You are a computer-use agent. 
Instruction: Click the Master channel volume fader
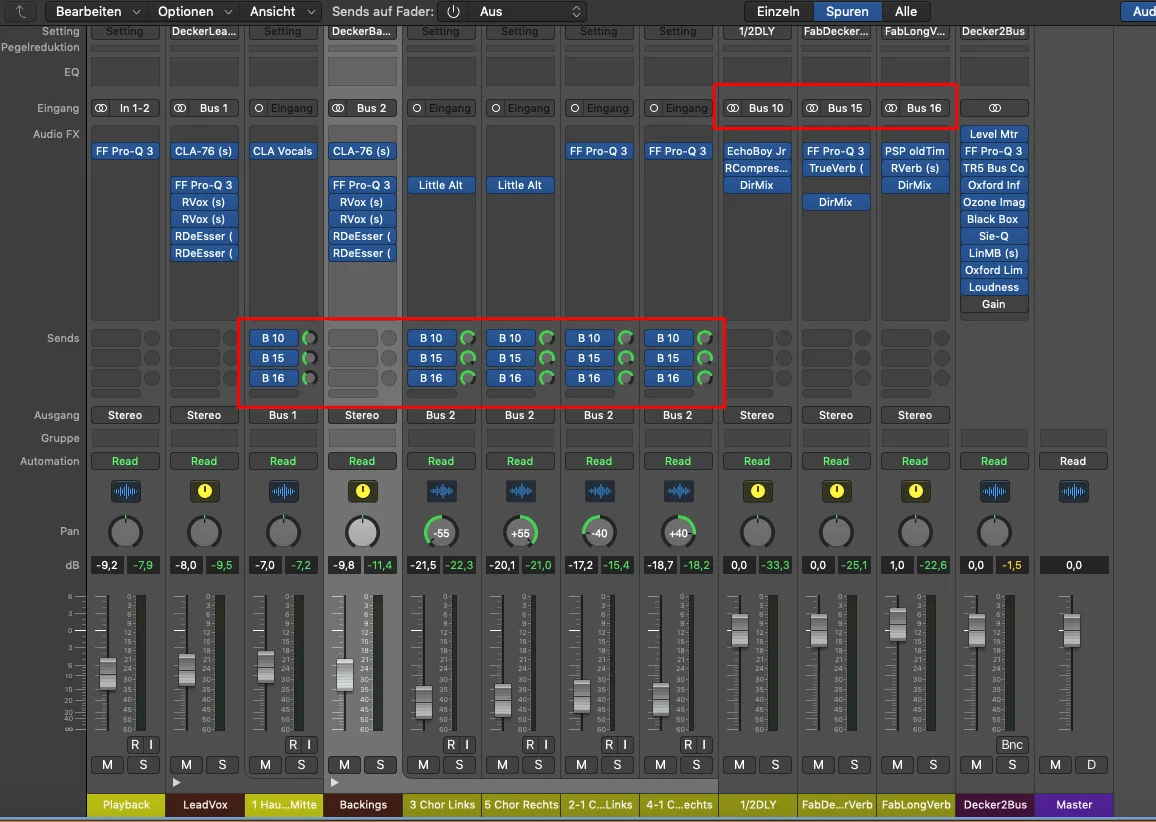(x=1072, y=630)
